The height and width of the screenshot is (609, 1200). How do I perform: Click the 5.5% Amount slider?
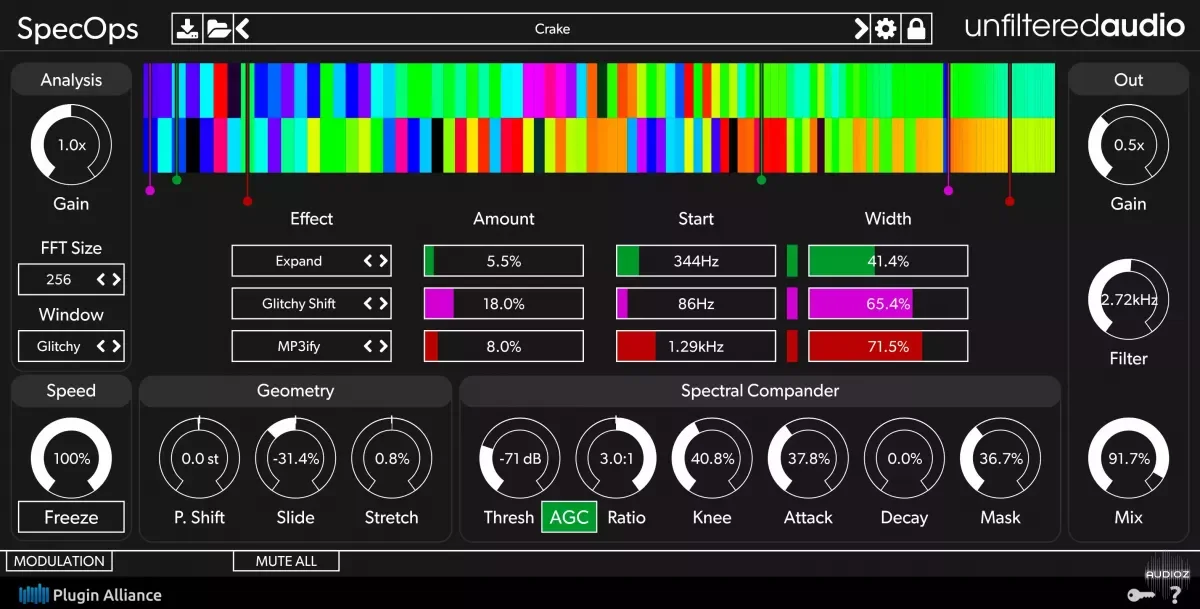[x=503, y=261]
